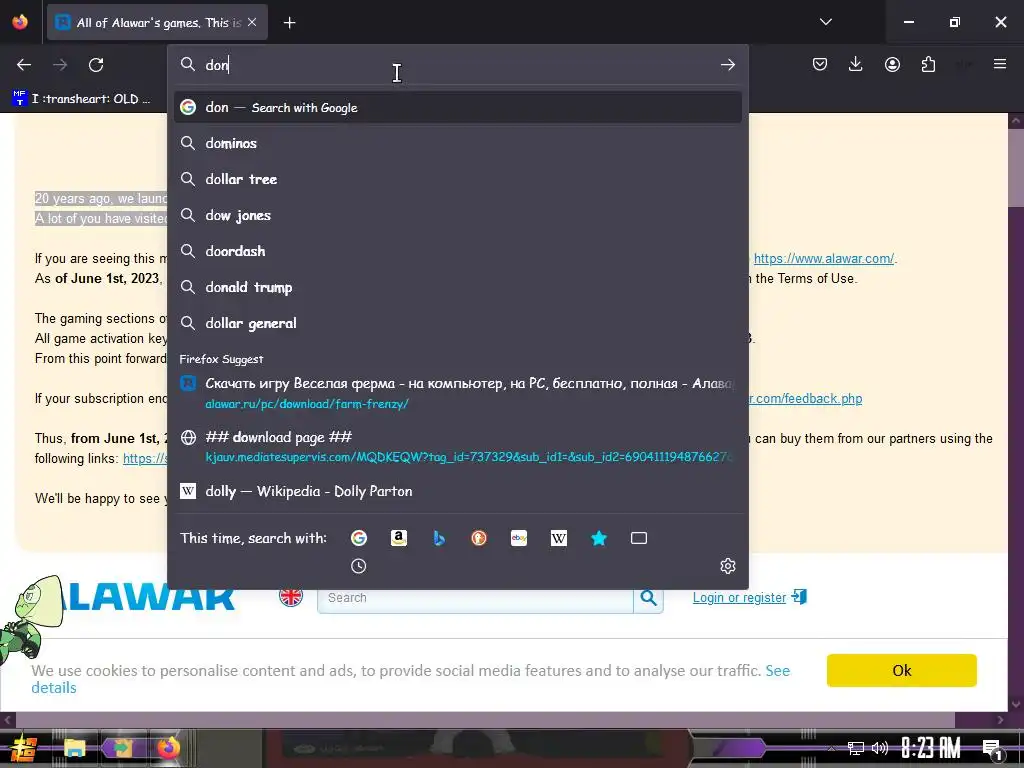This screenshot has height=768, width=1024.
Task: Search open tabs with tab icon
Action: (x=639, y=537)
